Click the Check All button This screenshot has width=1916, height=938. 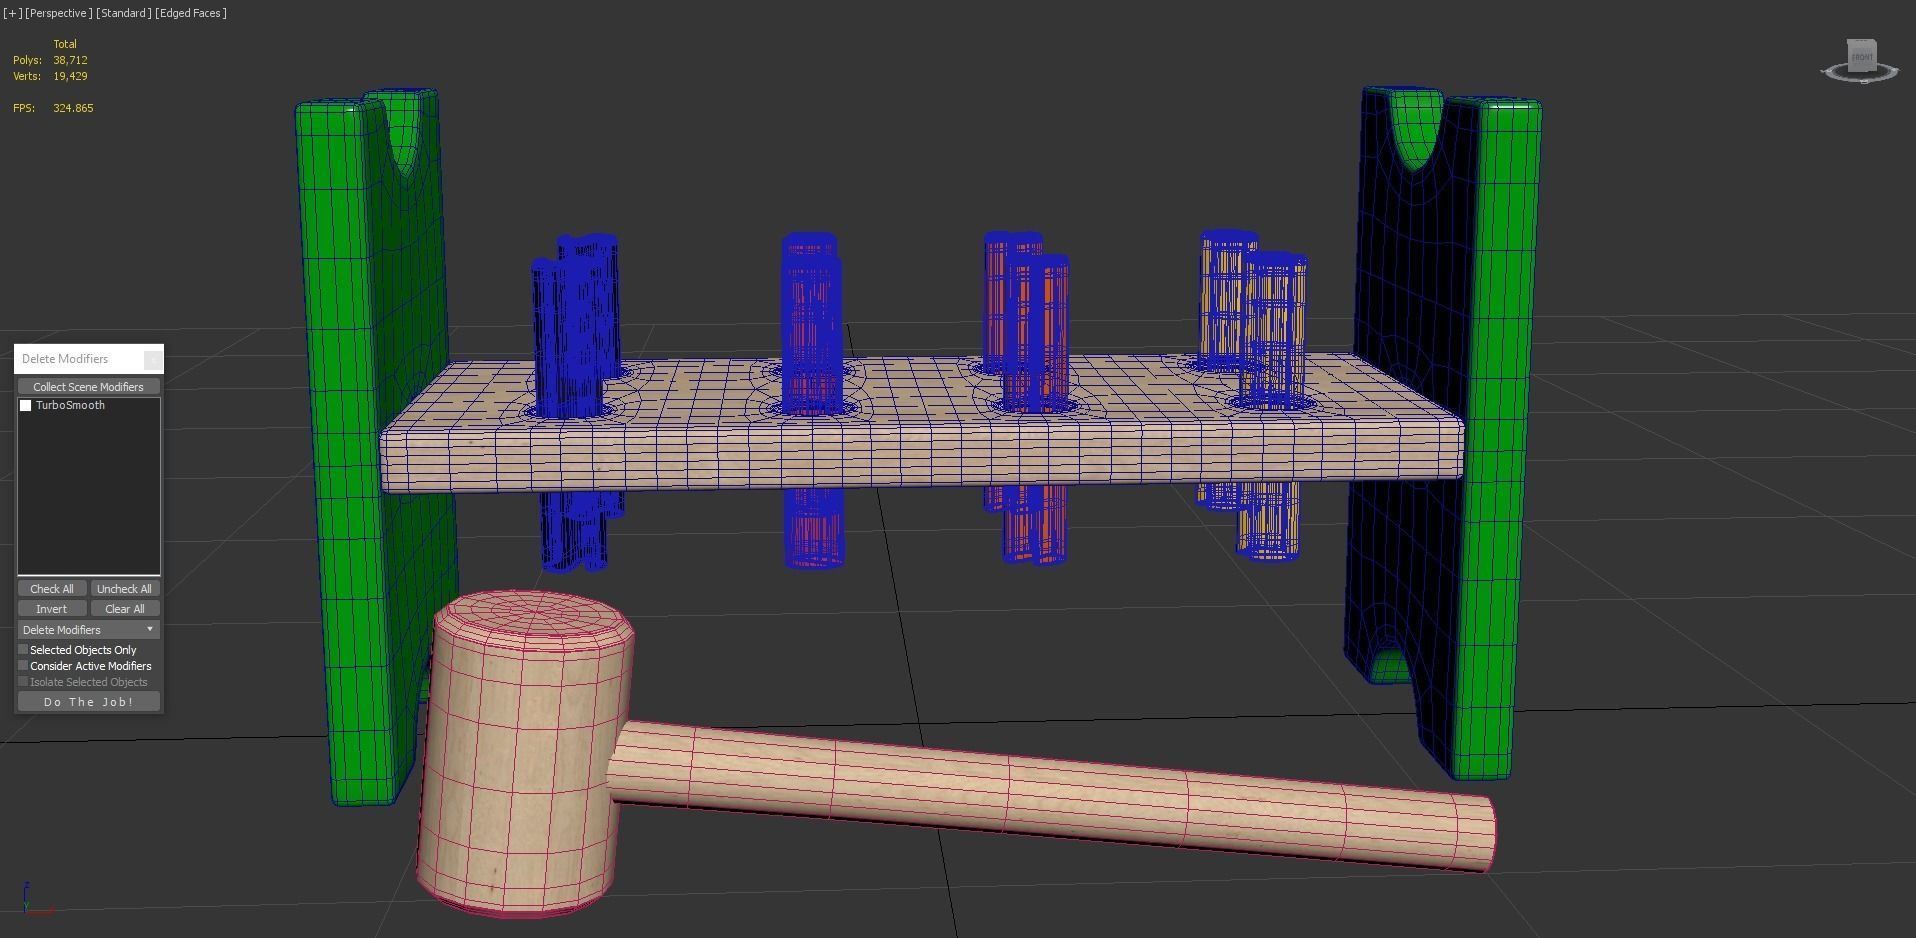[x=52, y=589]
